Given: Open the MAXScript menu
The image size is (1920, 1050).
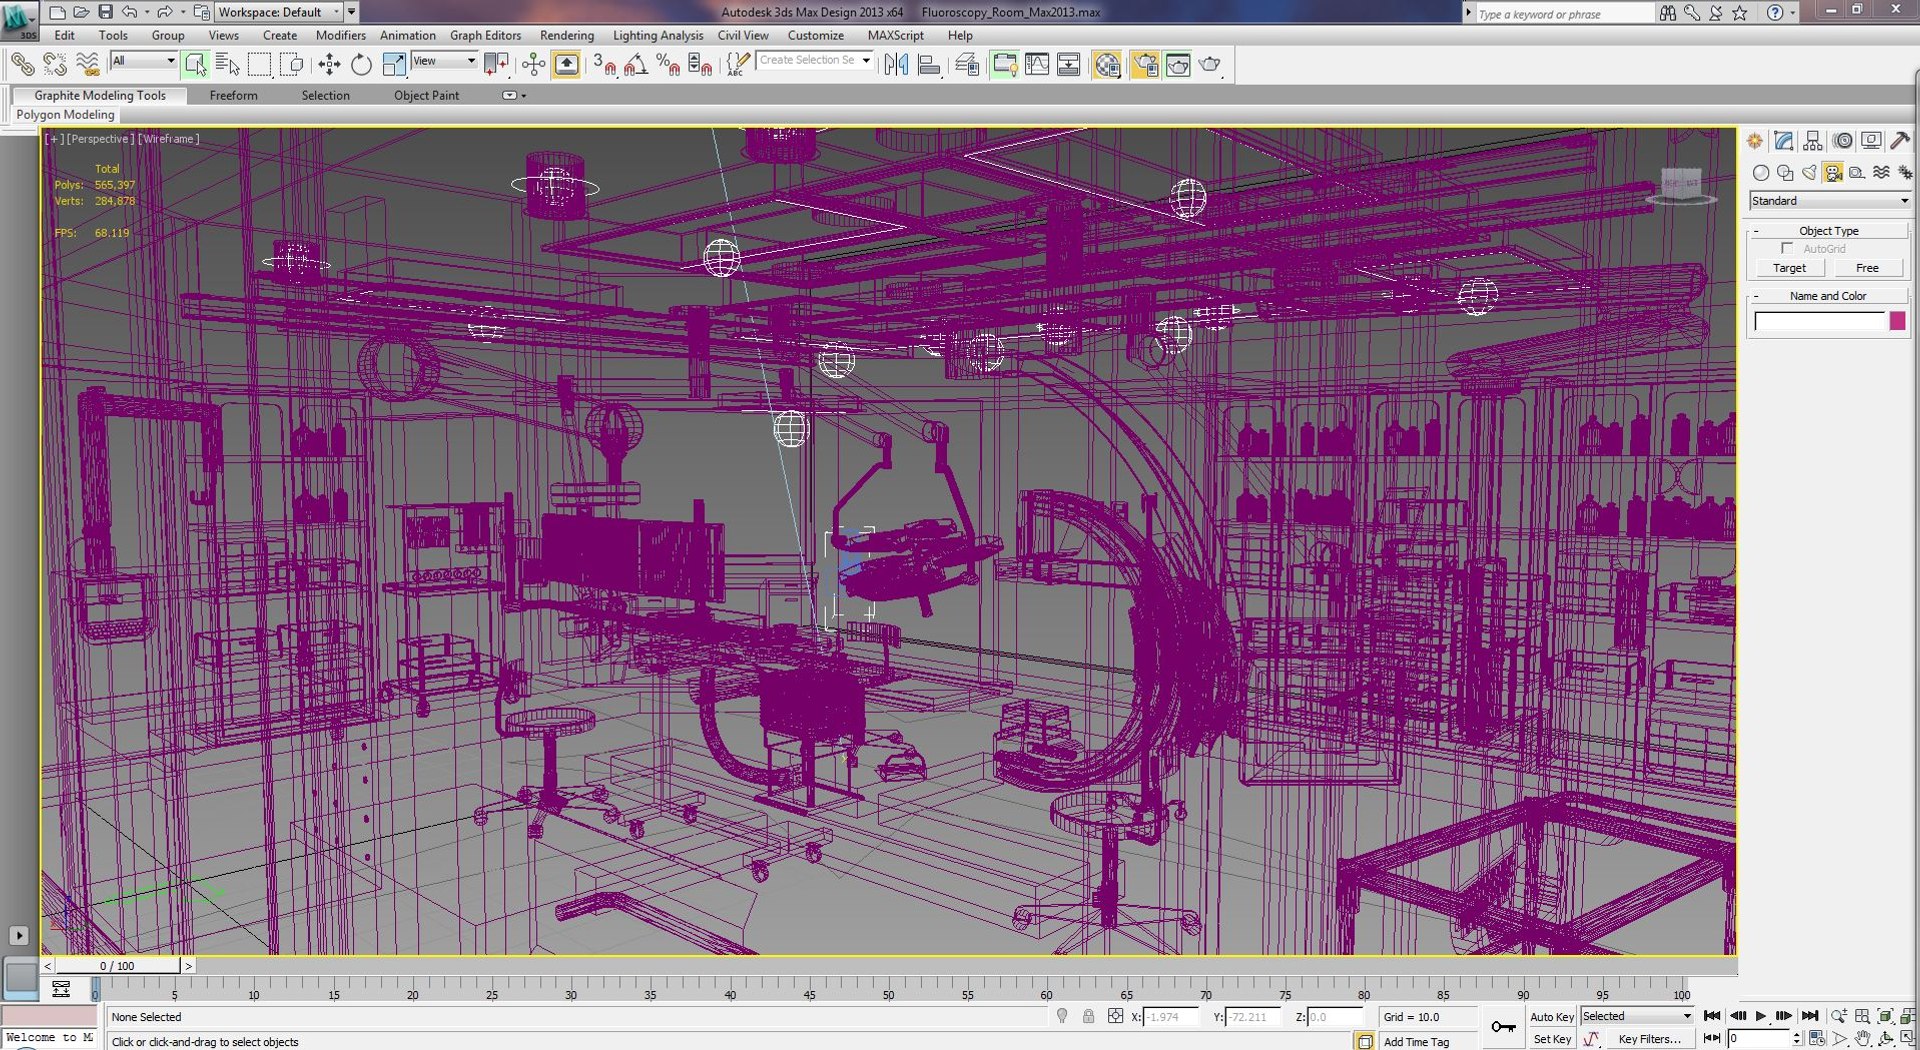Looking at the screenshot, I should point(896,35).
